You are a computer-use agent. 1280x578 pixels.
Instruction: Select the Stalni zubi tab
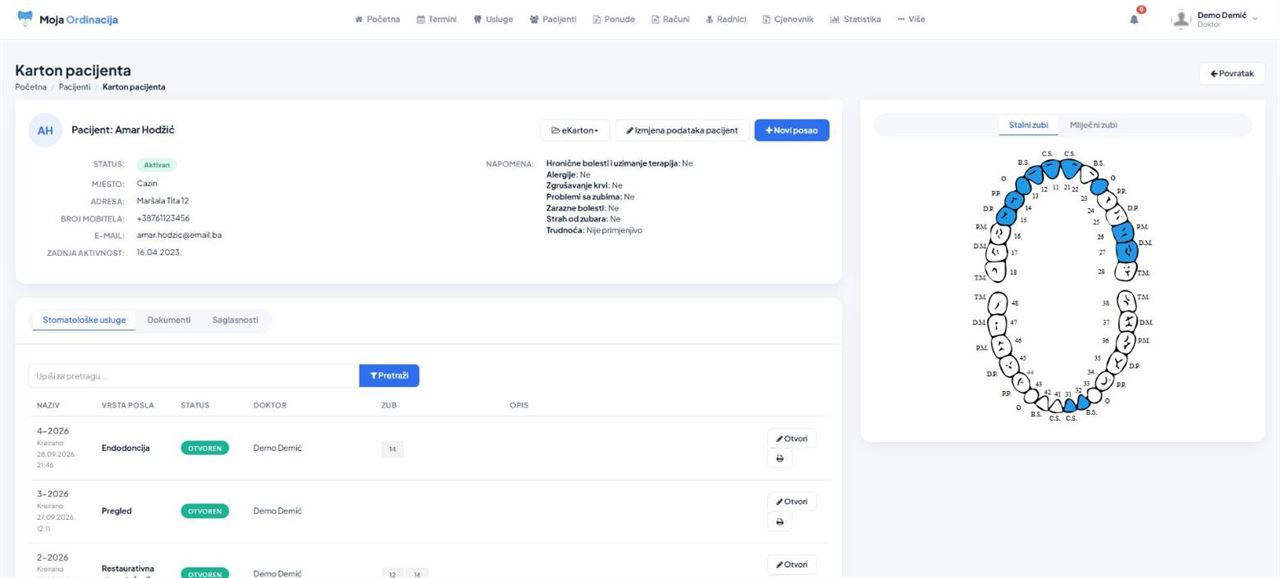coord(1027,125)
